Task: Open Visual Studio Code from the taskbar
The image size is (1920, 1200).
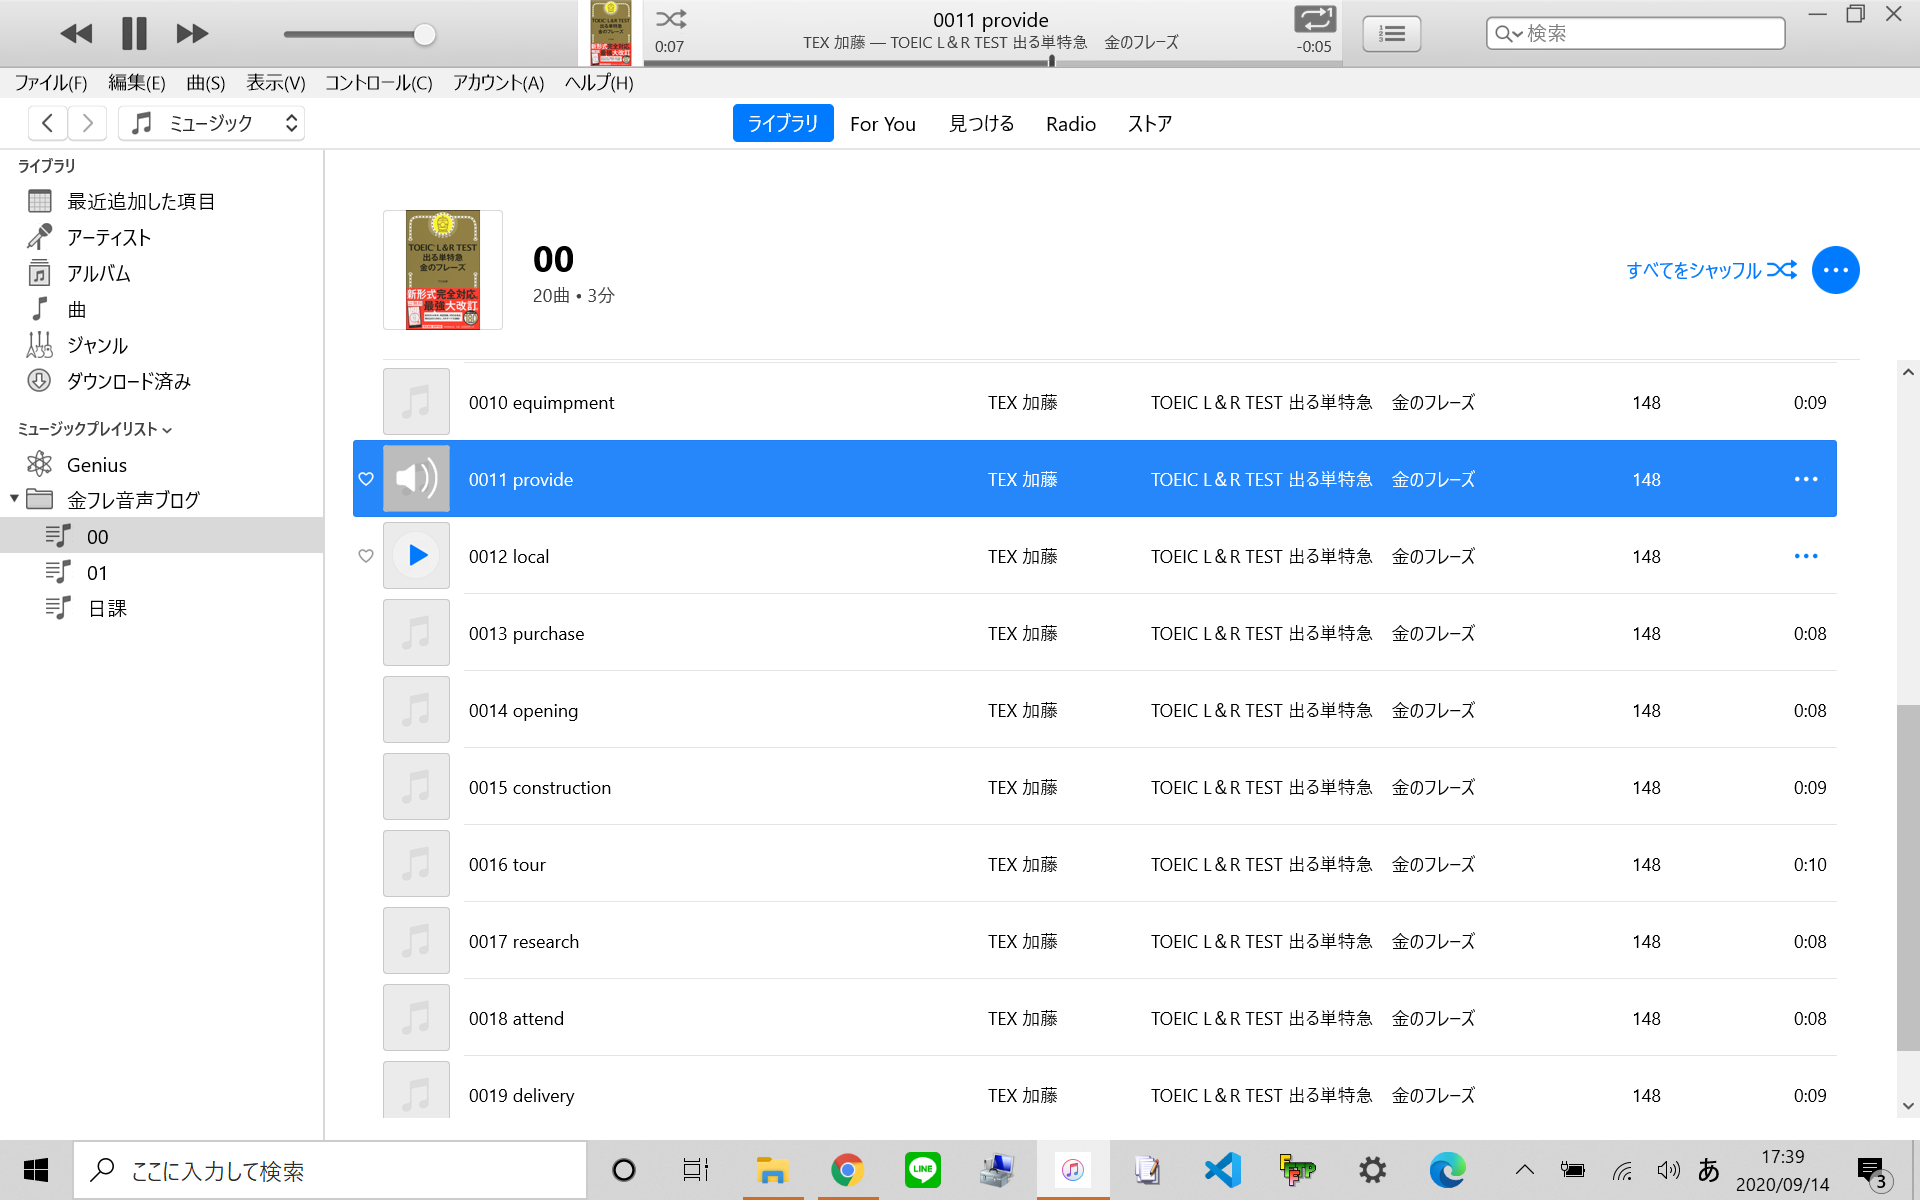Action: pyautogui.click(x=1222, y=1170)
